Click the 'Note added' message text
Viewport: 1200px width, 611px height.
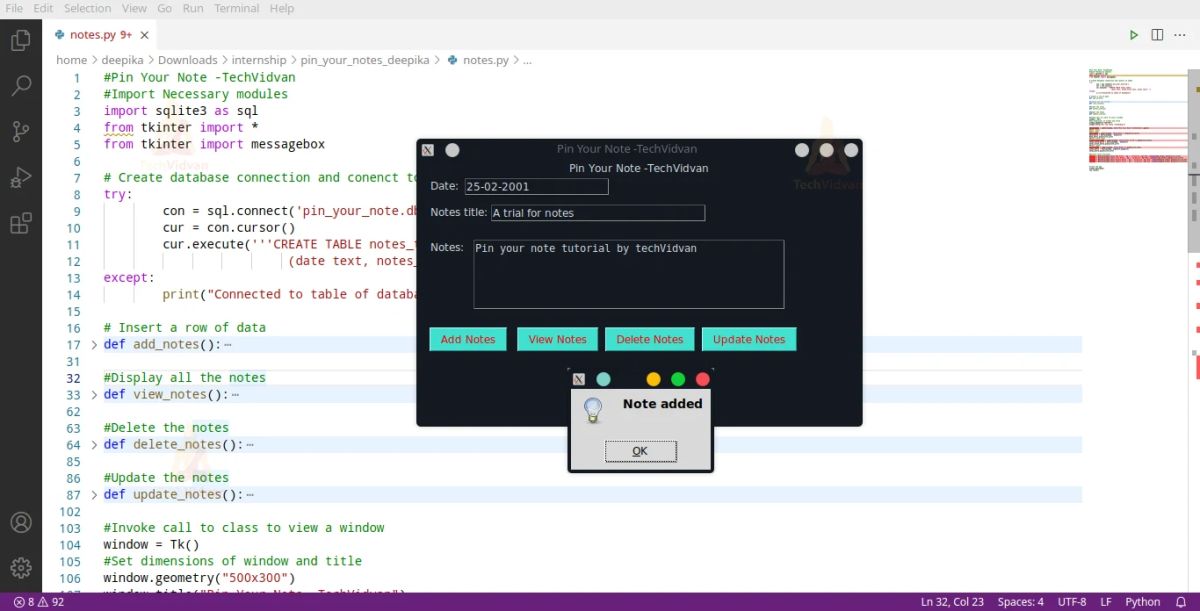tap(662, 404)
